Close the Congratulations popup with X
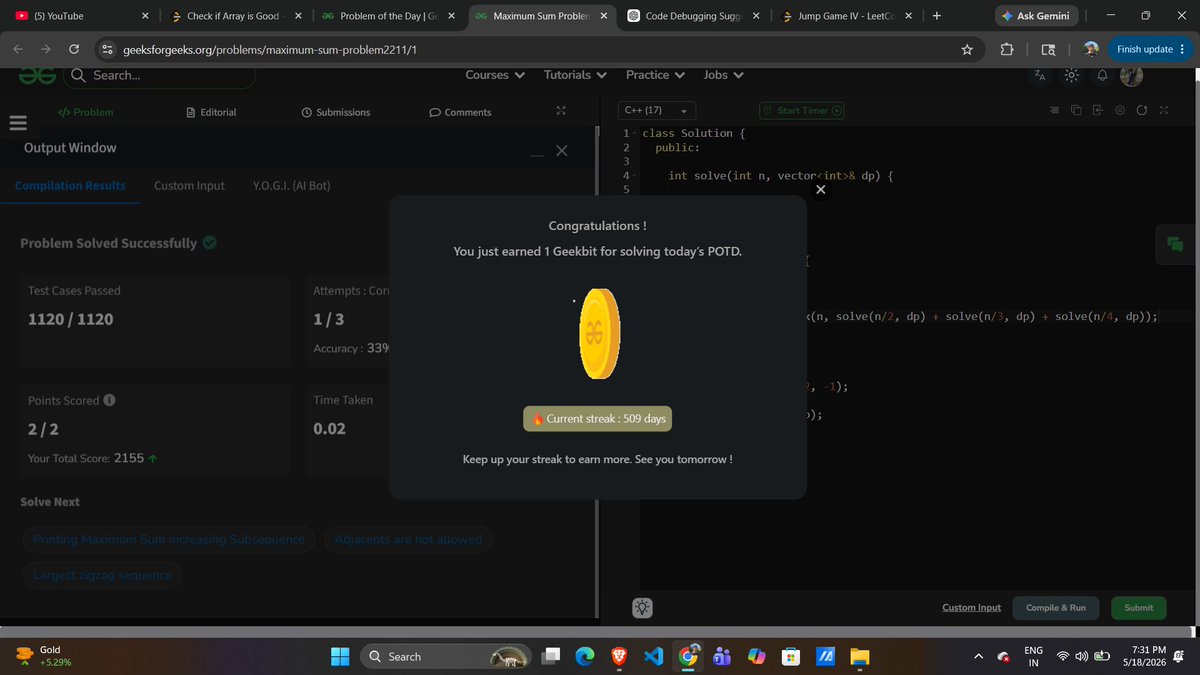 tap(820, 189)
